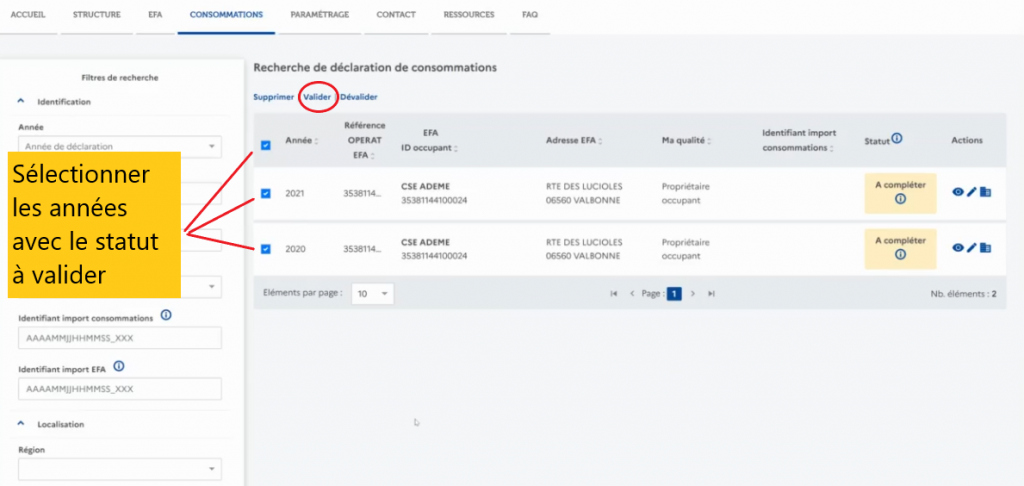The width and height of the screenshot is (1024, 486).
Task: Toggle the select-all checkbox in the table header
Action: [265, 146]
